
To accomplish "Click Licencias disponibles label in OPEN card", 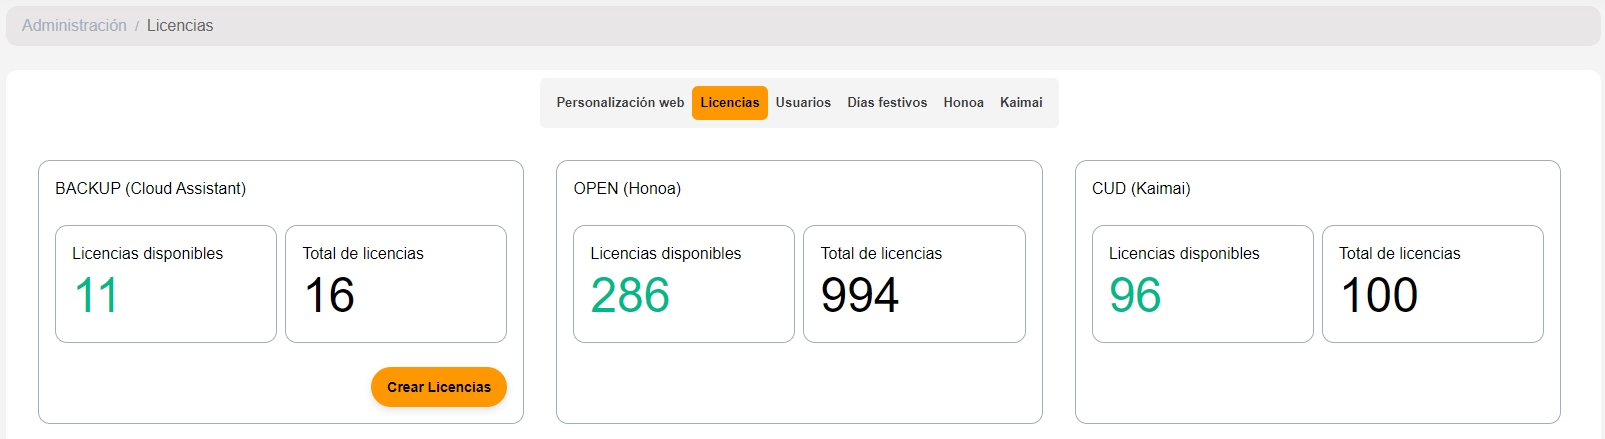I will point(666,254).
